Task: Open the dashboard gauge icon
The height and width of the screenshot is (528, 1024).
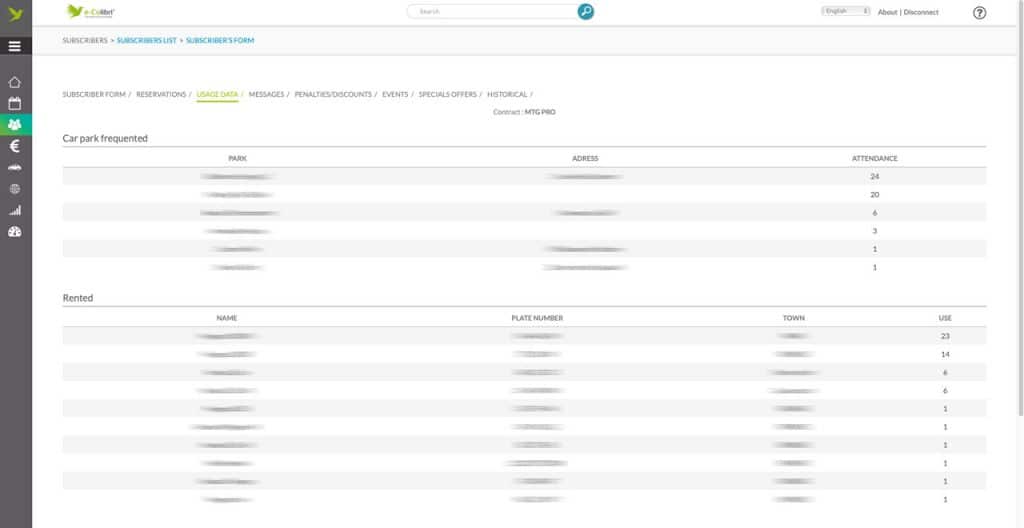Action: [14, 232]
